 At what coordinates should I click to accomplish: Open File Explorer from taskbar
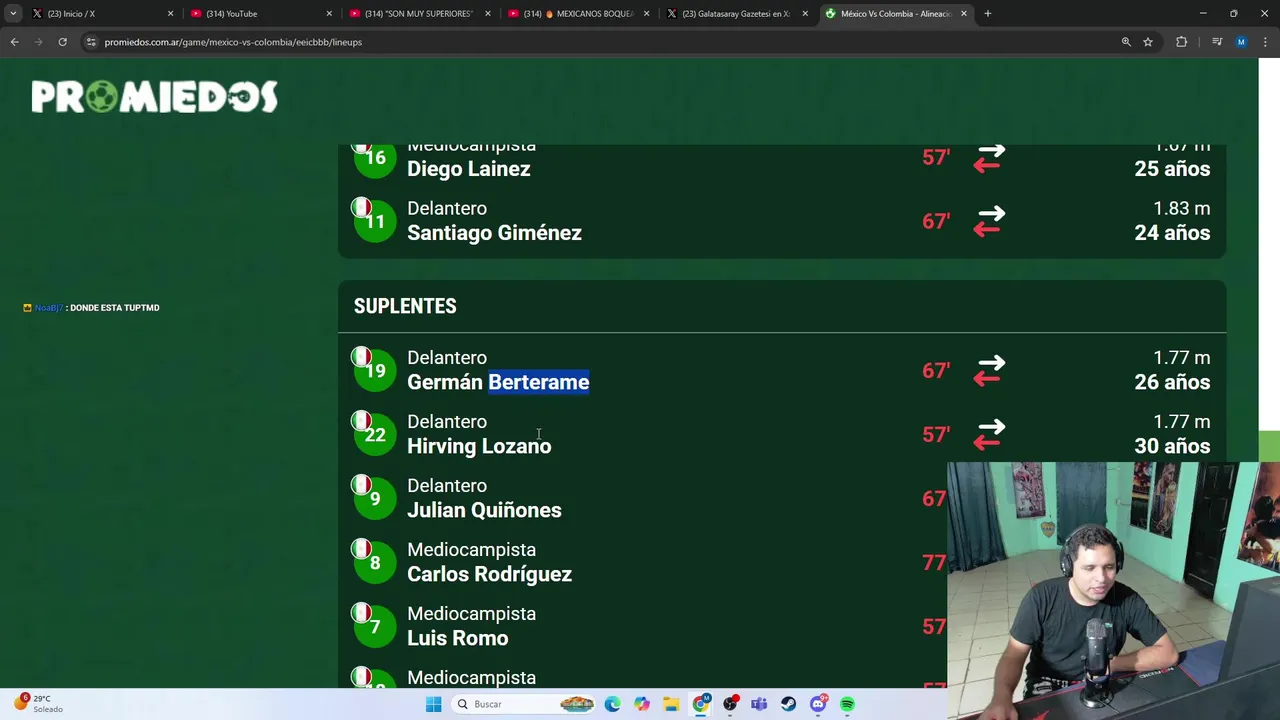point(671,704)
